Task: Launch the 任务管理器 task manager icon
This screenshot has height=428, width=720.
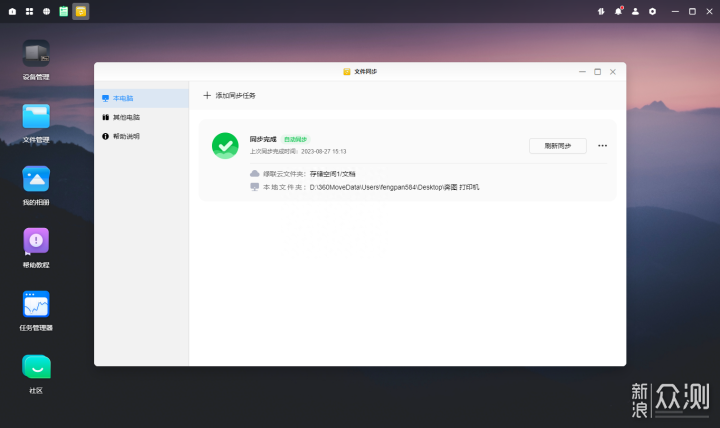Action: [x=36, y=304]
